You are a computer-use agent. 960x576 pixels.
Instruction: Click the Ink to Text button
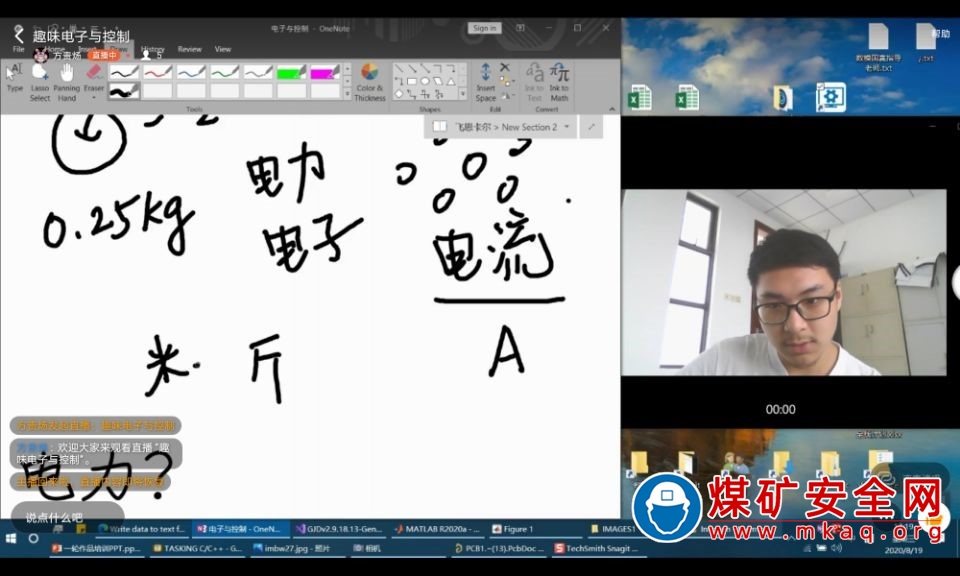pyautogui.click(x=534, y=81)
